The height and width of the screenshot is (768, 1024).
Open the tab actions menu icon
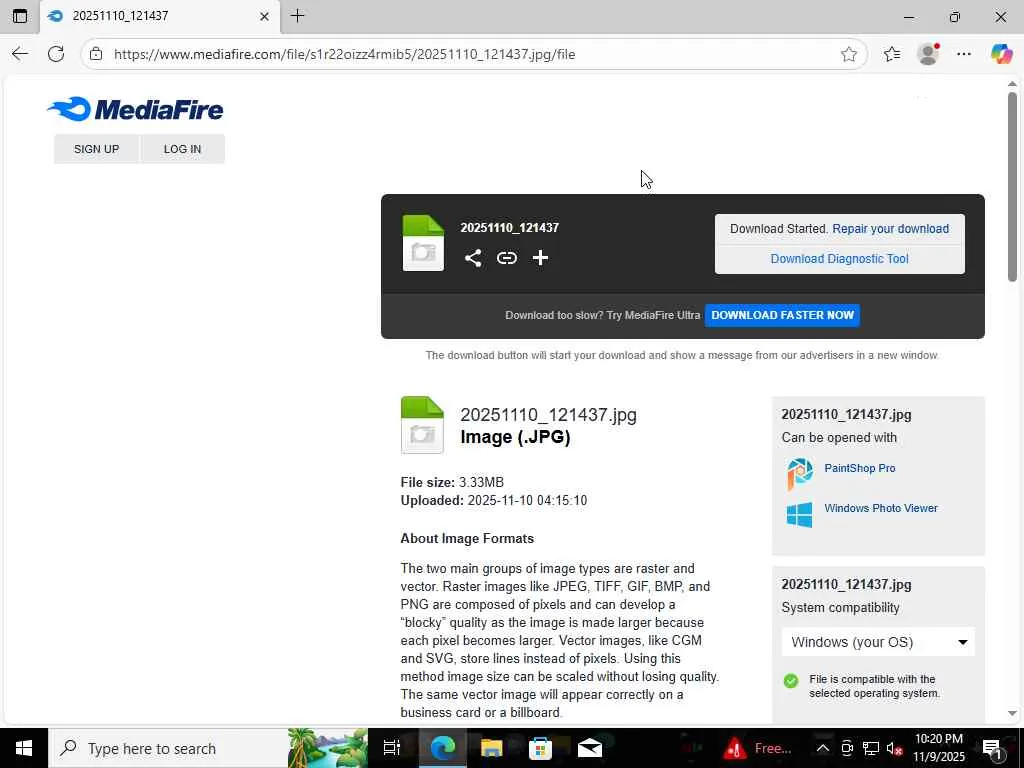(20, 16)
